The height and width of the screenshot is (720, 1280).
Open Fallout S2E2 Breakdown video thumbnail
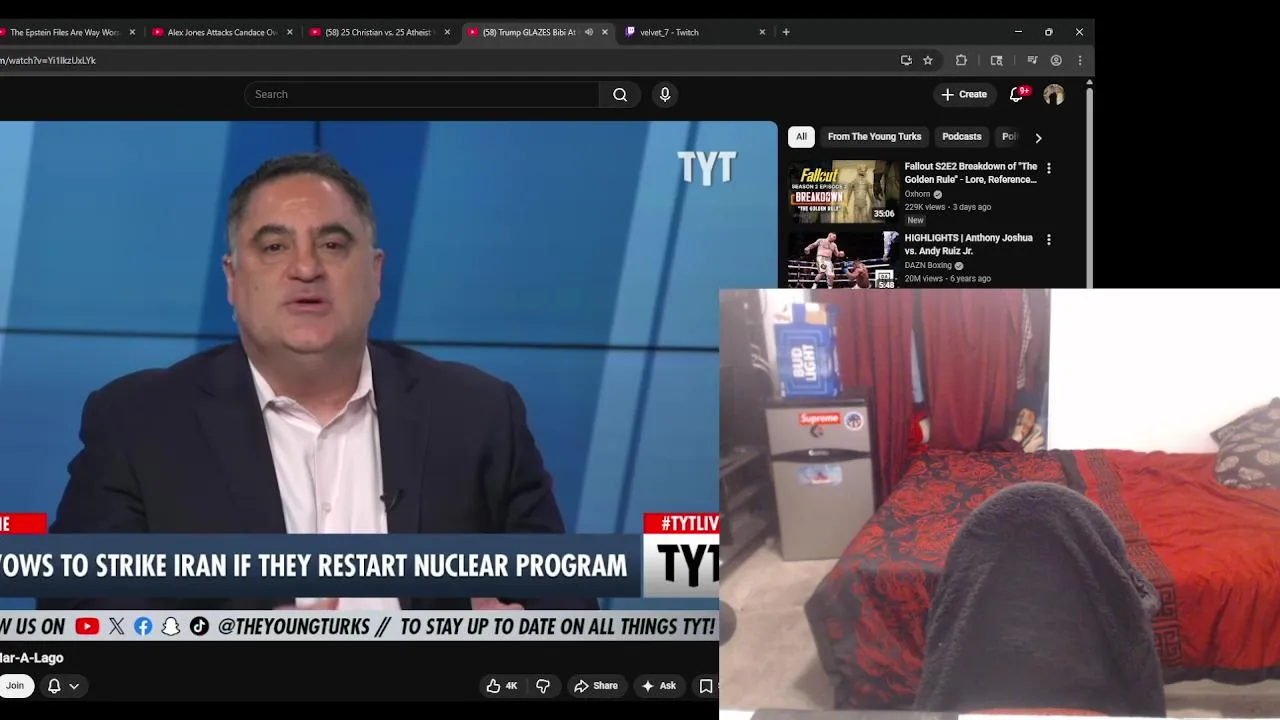click(844, 191)
